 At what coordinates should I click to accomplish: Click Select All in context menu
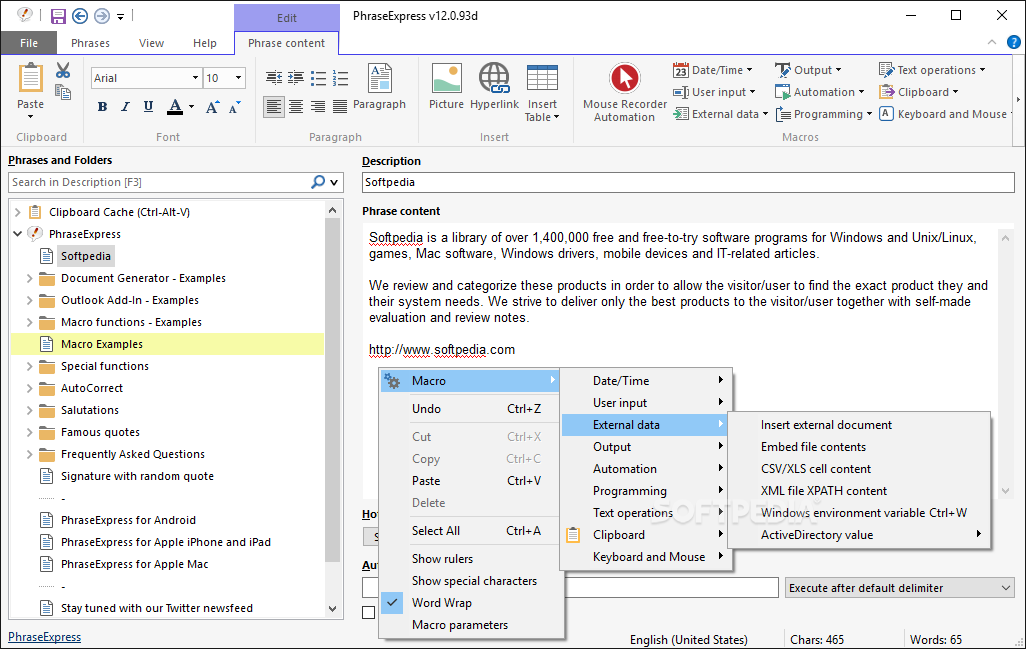click(471, 531)
